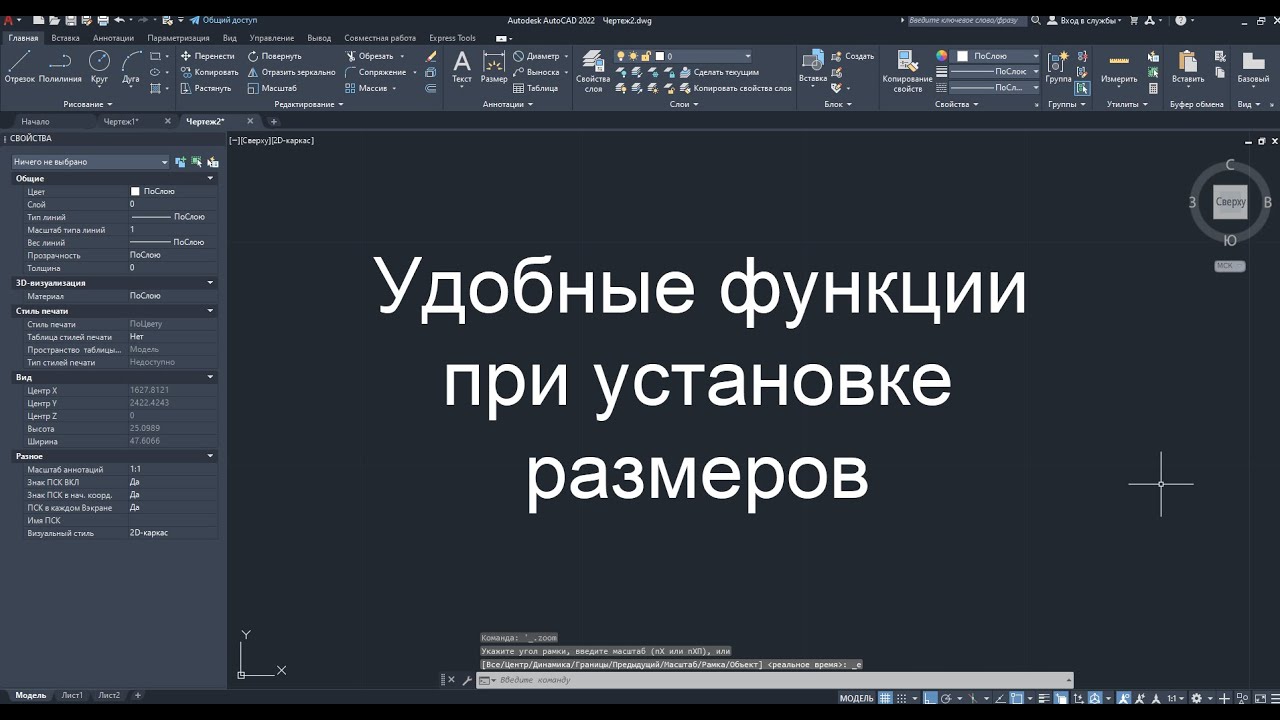Expand the Аннотации panel
This screenshot has width=1280, height=720.
point(507,104)
